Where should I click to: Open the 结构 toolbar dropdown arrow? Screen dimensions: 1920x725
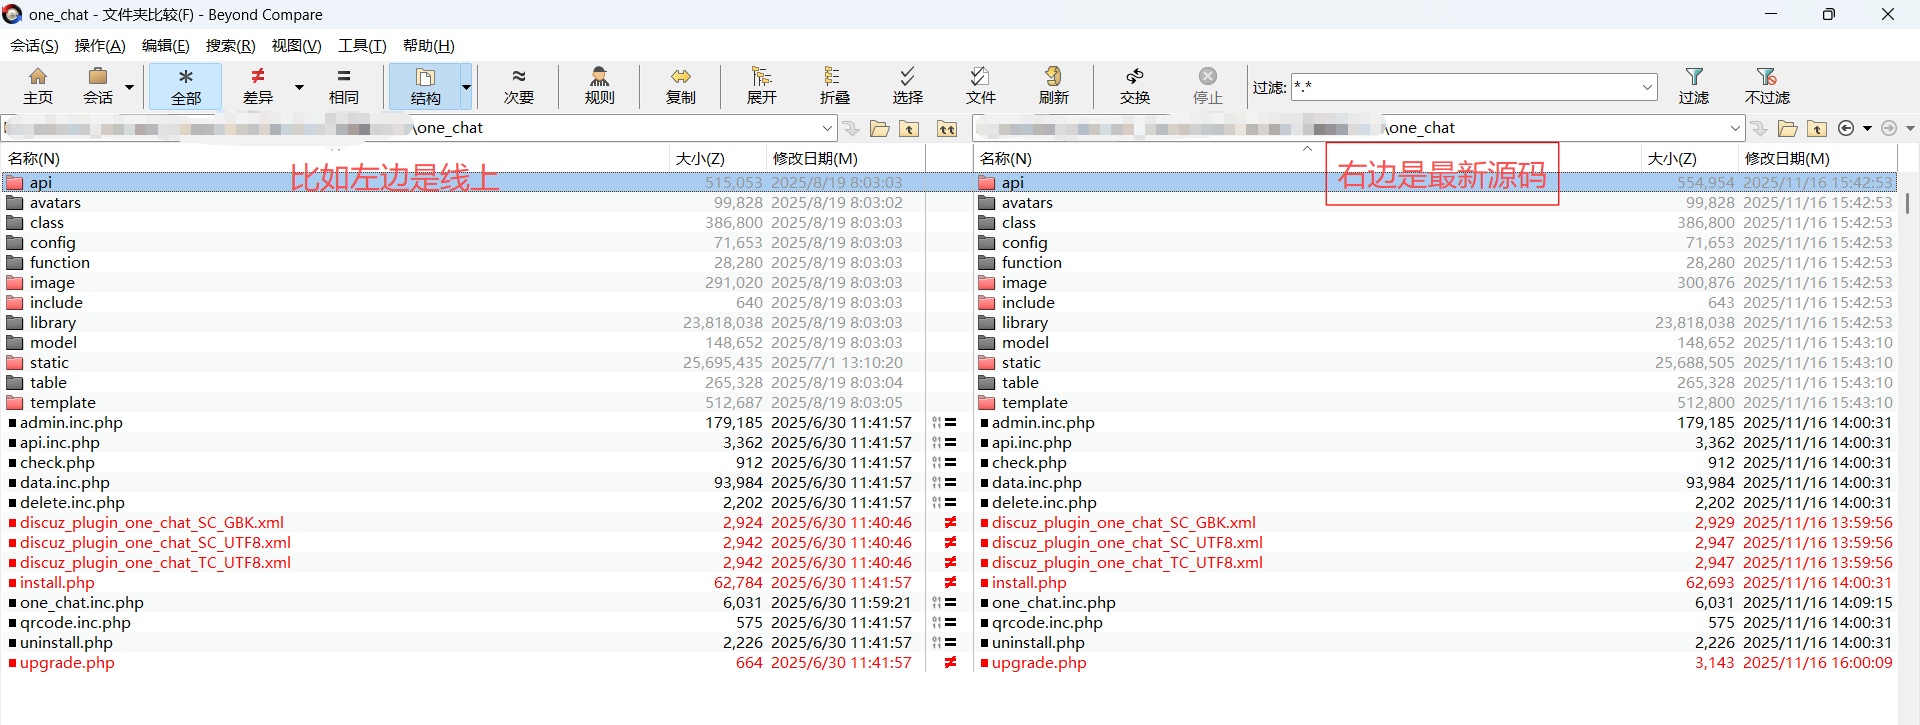(x=466, y=87)
